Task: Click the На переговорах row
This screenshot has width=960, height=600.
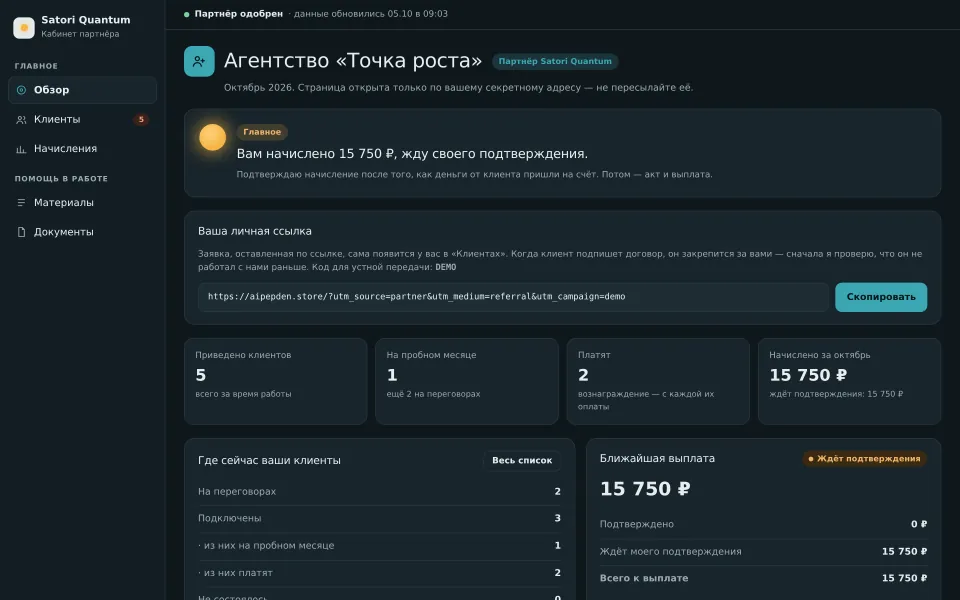Action: (x=379, y=492)
